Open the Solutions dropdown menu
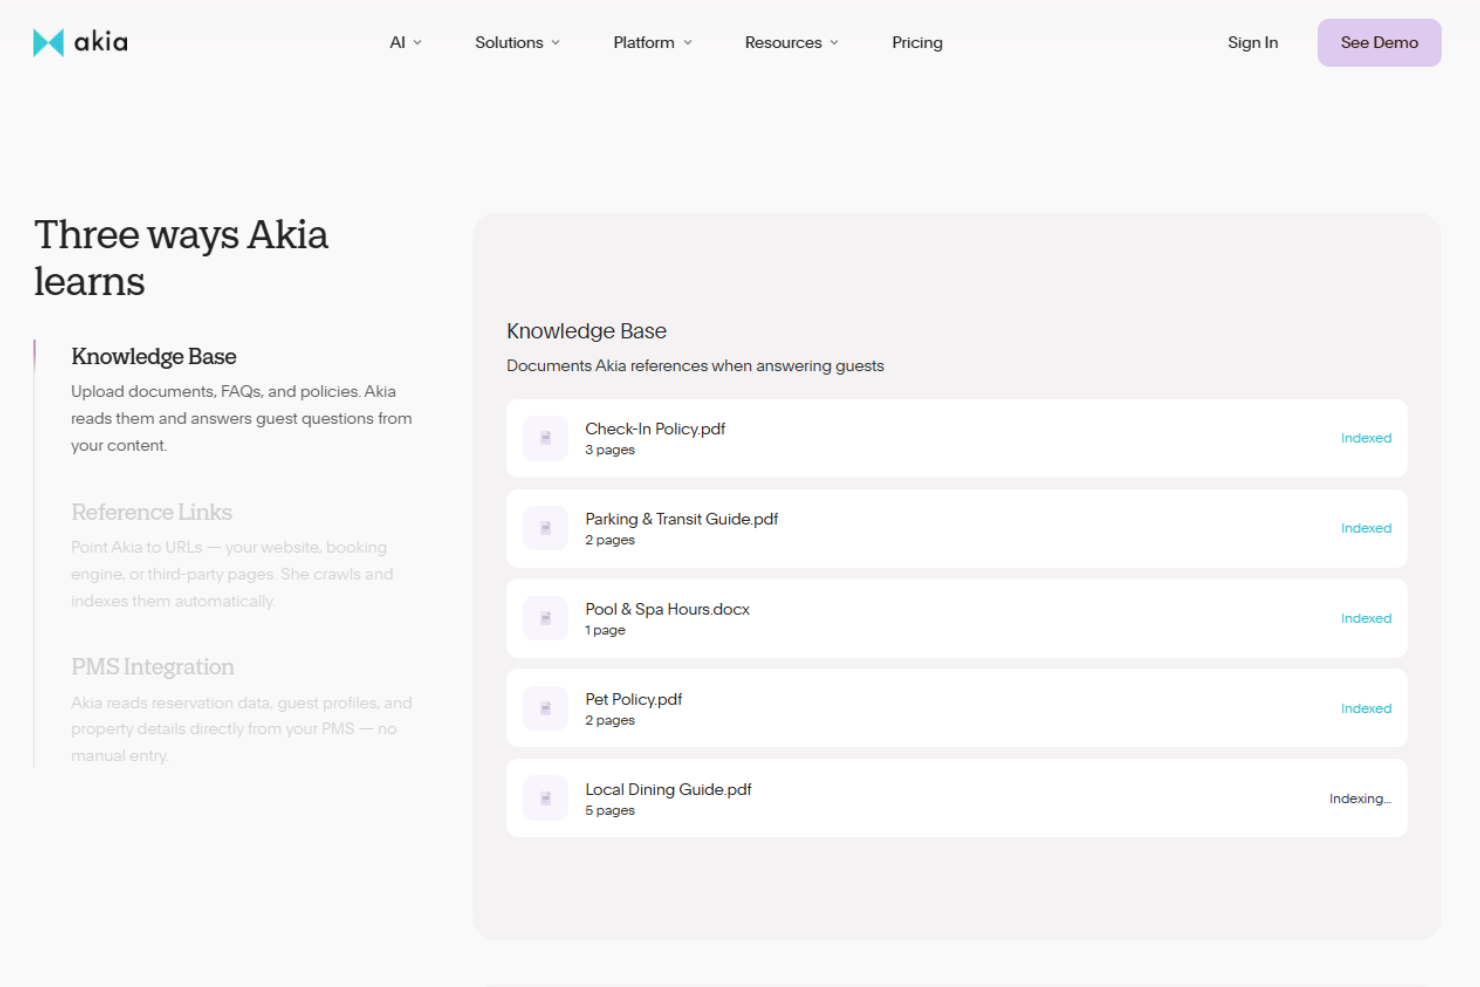Image resolution: width=1480 pixels, height=987 pixels. tap(516, 42)
